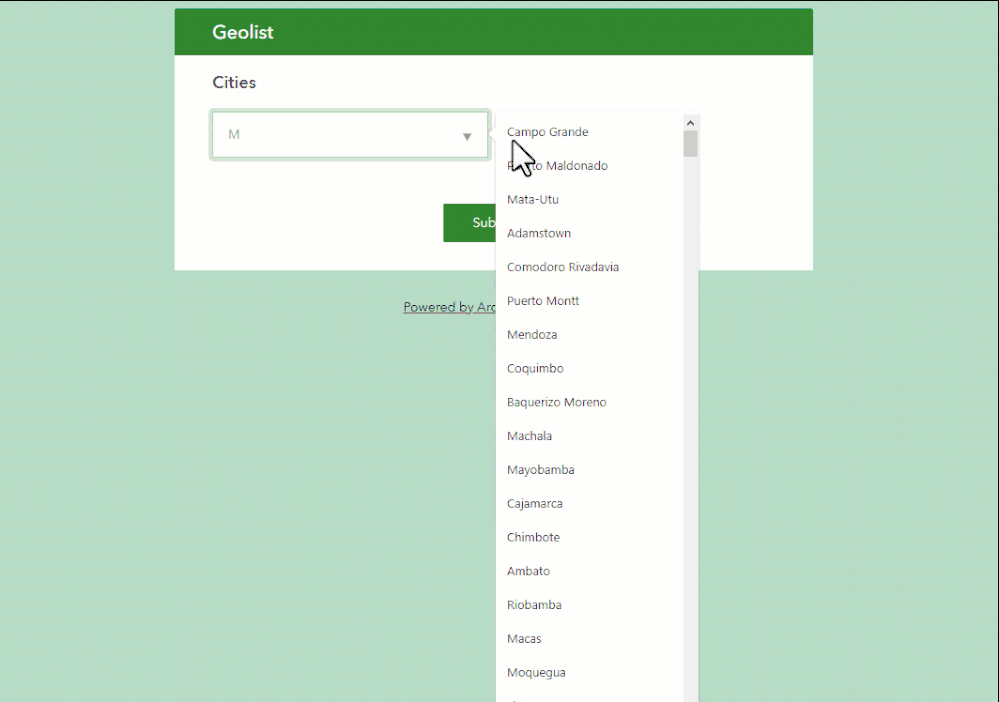This screenshot has width=999, height=702.
Task: Open the Cities dropdown arrow
Action: [x=466, y=135]
